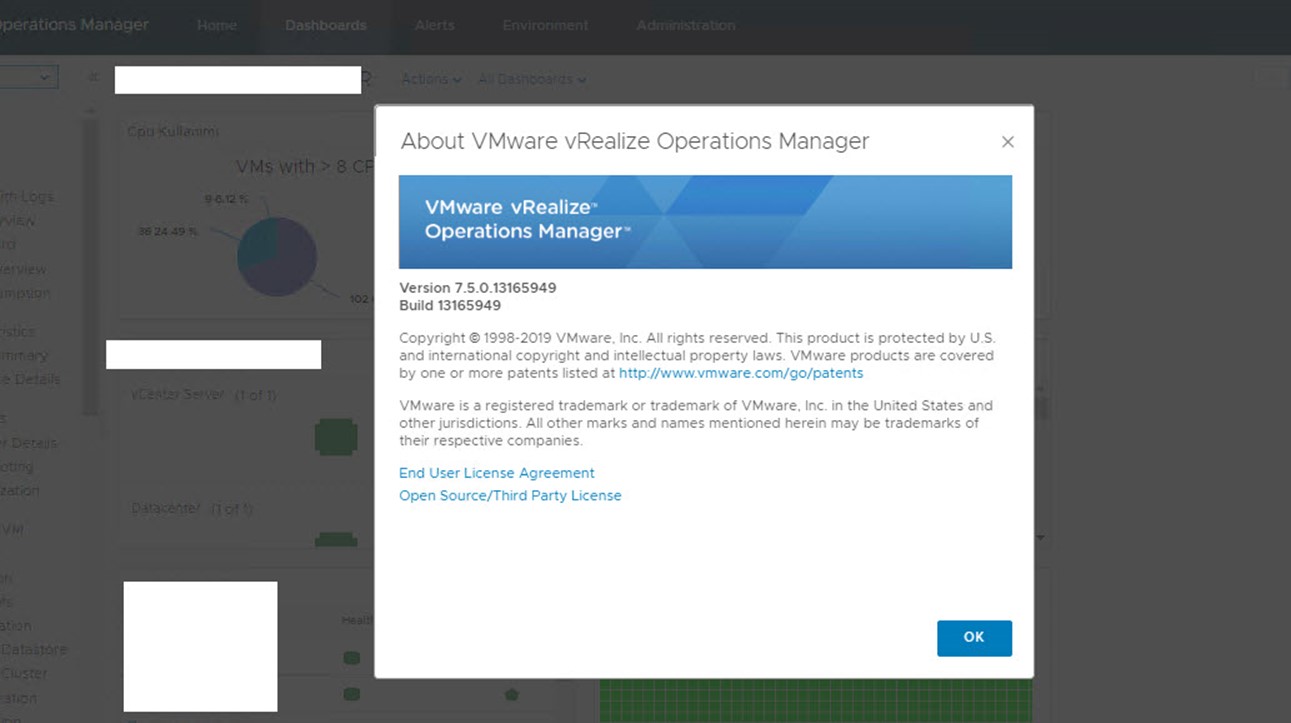Open Open Source/Third Party License link

tap(510, 495)
